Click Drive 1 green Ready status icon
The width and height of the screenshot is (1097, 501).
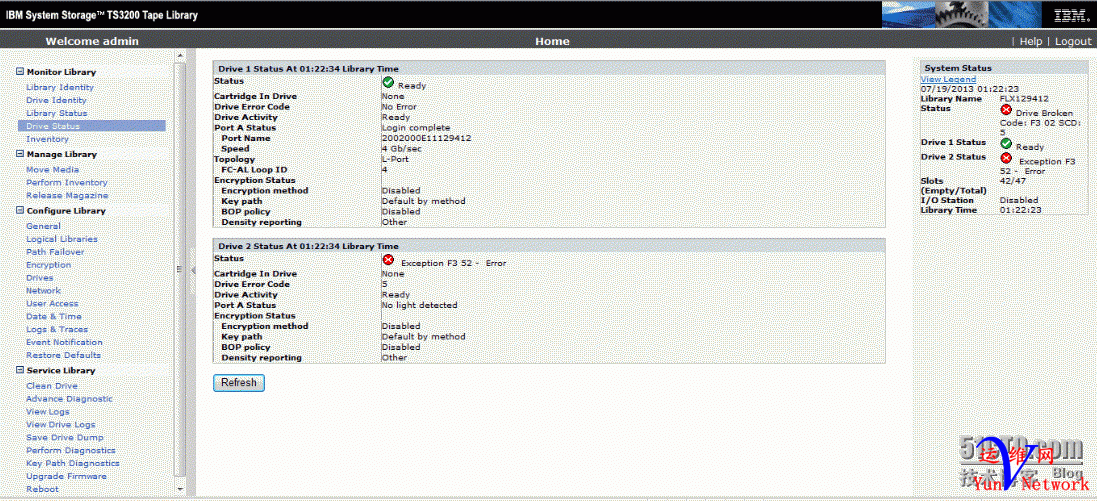[388, 83]
